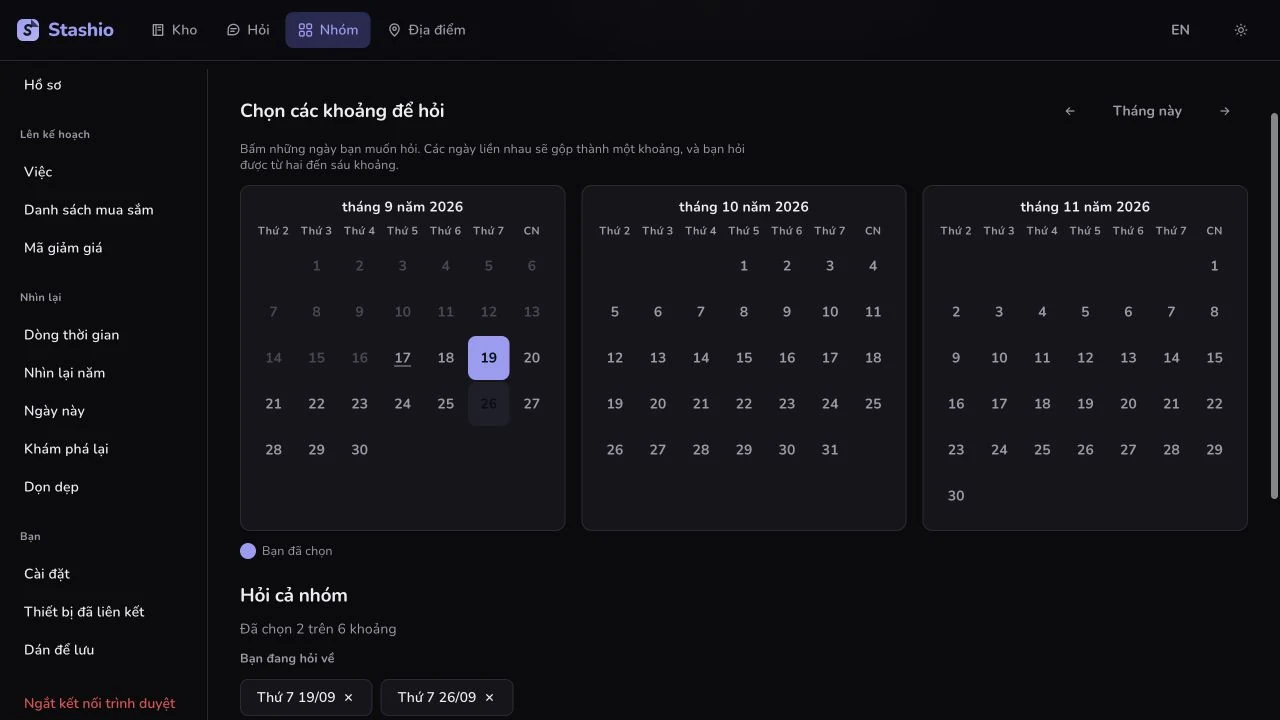Select 30 September 2026

coord(359,450)
